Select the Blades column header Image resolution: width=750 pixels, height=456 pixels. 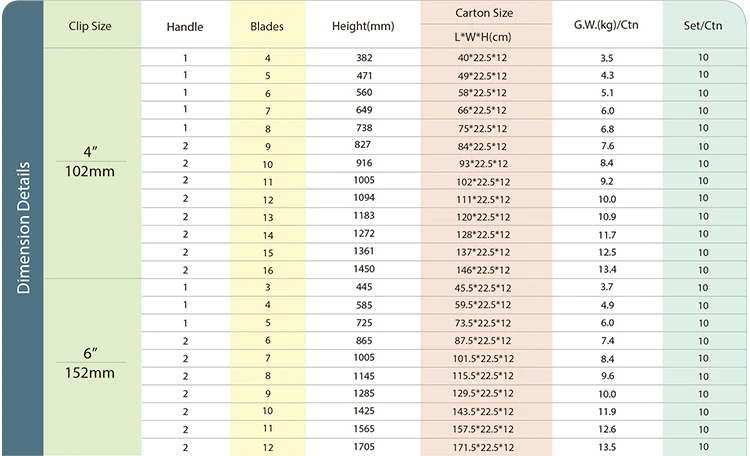point(267,26)
